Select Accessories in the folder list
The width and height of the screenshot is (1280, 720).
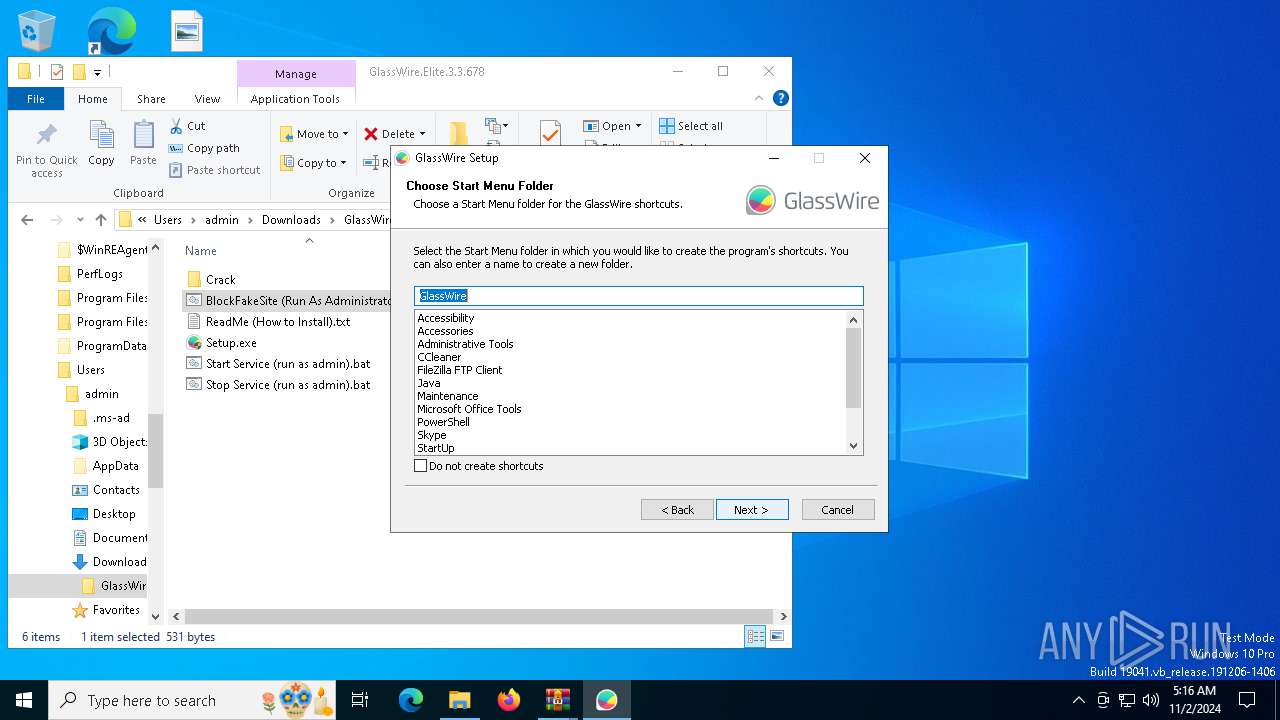(445, 331)
